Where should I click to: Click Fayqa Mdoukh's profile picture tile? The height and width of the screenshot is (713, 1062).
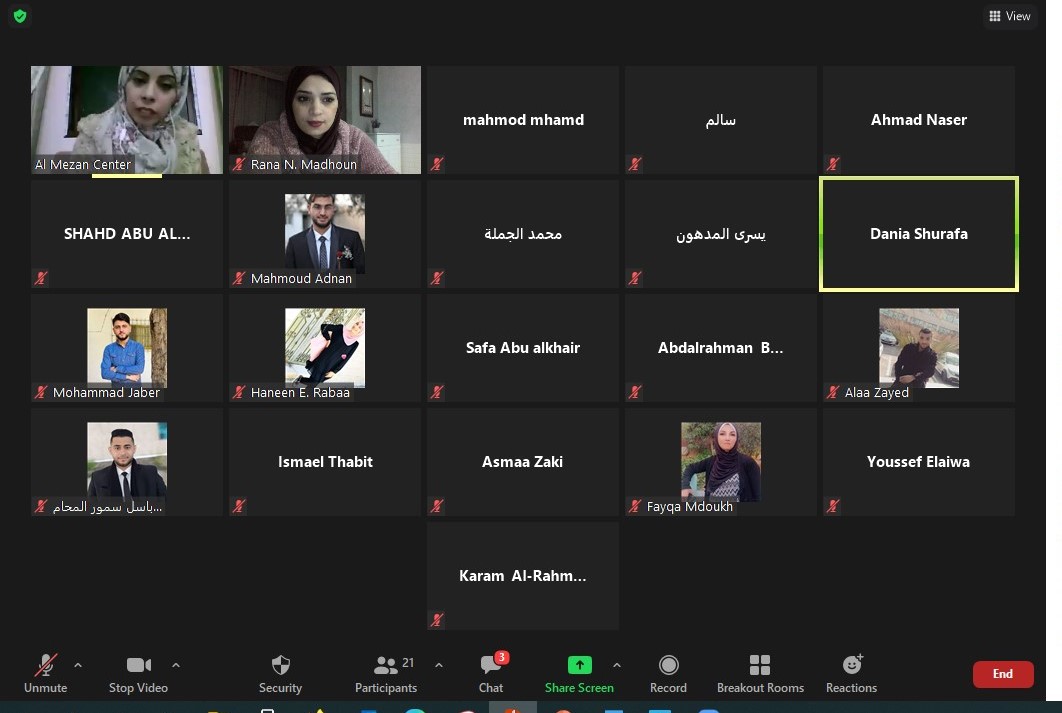coord(721,461)
